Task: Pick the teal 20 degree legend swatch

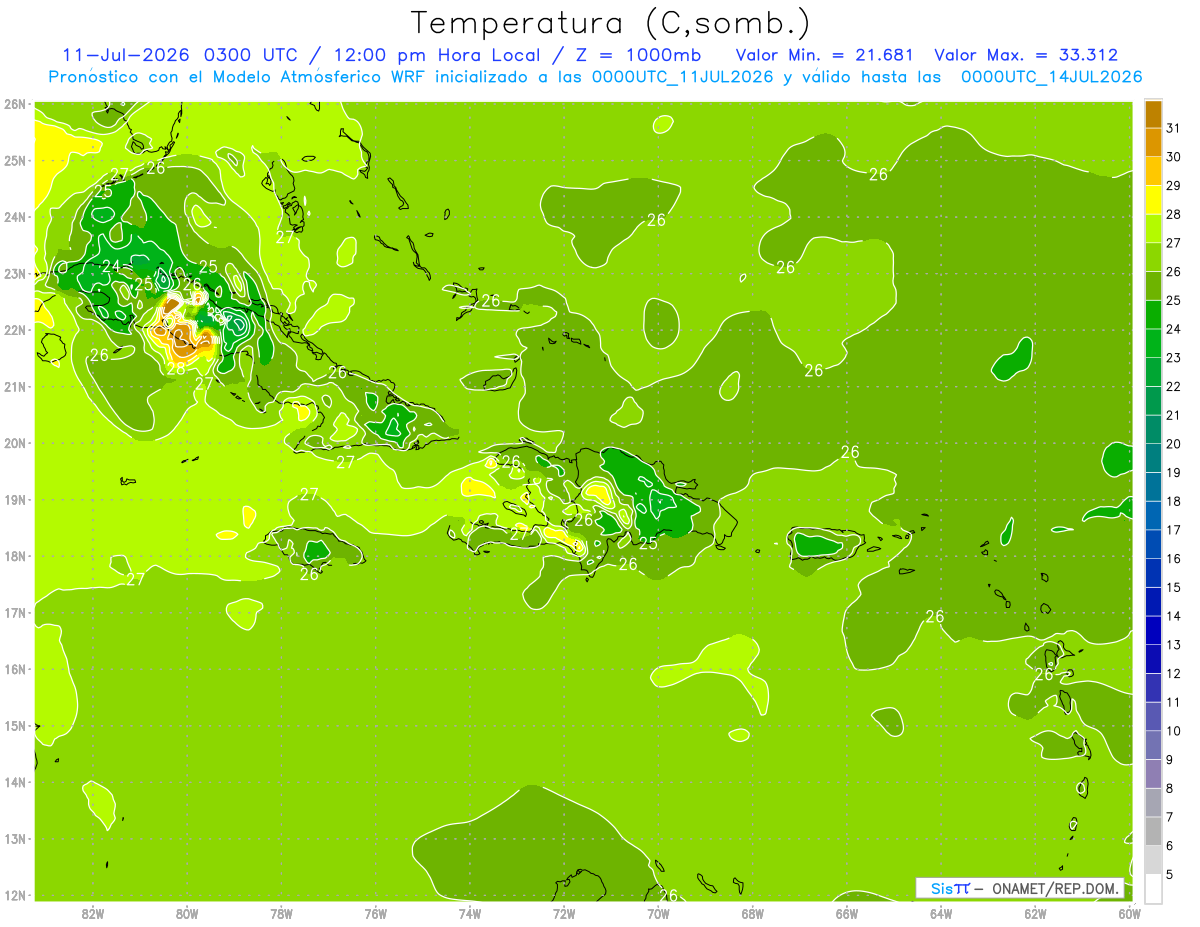Action: [1153, 430]
